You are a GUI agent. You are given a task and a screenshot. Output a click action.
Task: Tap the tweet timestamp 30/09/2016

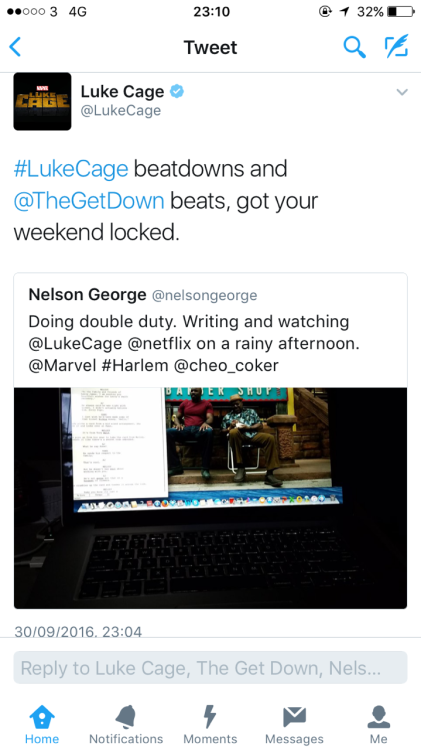(78, 631)
